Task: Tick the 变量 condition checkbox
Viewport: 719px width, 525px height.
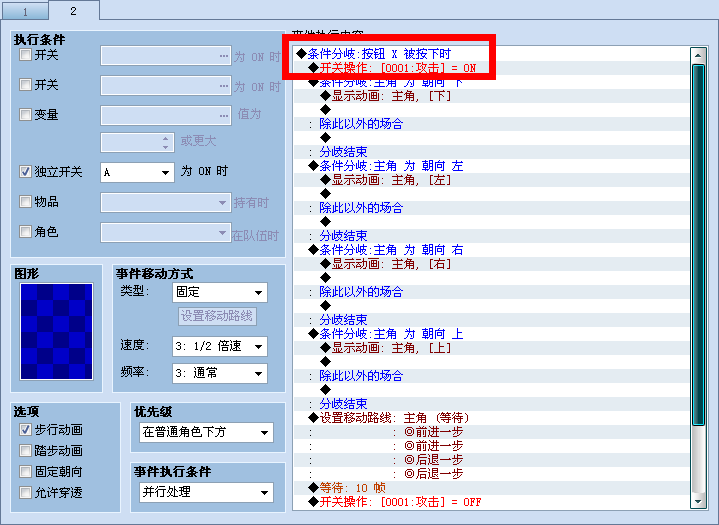Action: pos(25,114)
